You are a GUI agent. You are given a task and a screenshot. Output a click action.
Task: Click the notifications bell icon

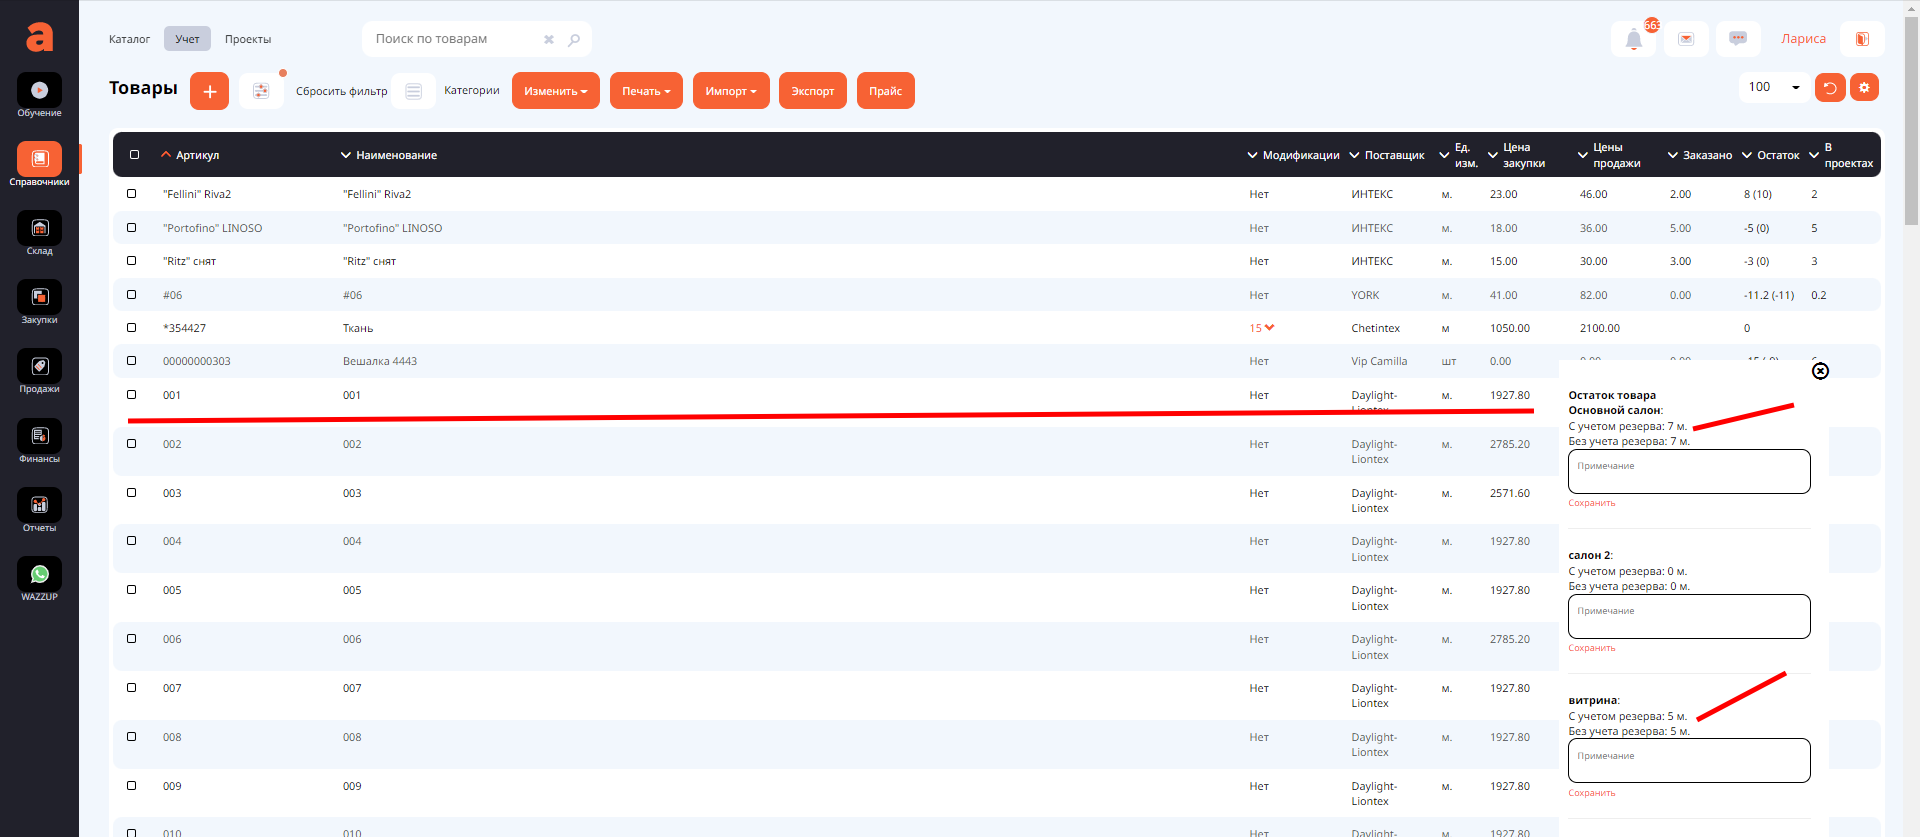[x=1633, y=40]
